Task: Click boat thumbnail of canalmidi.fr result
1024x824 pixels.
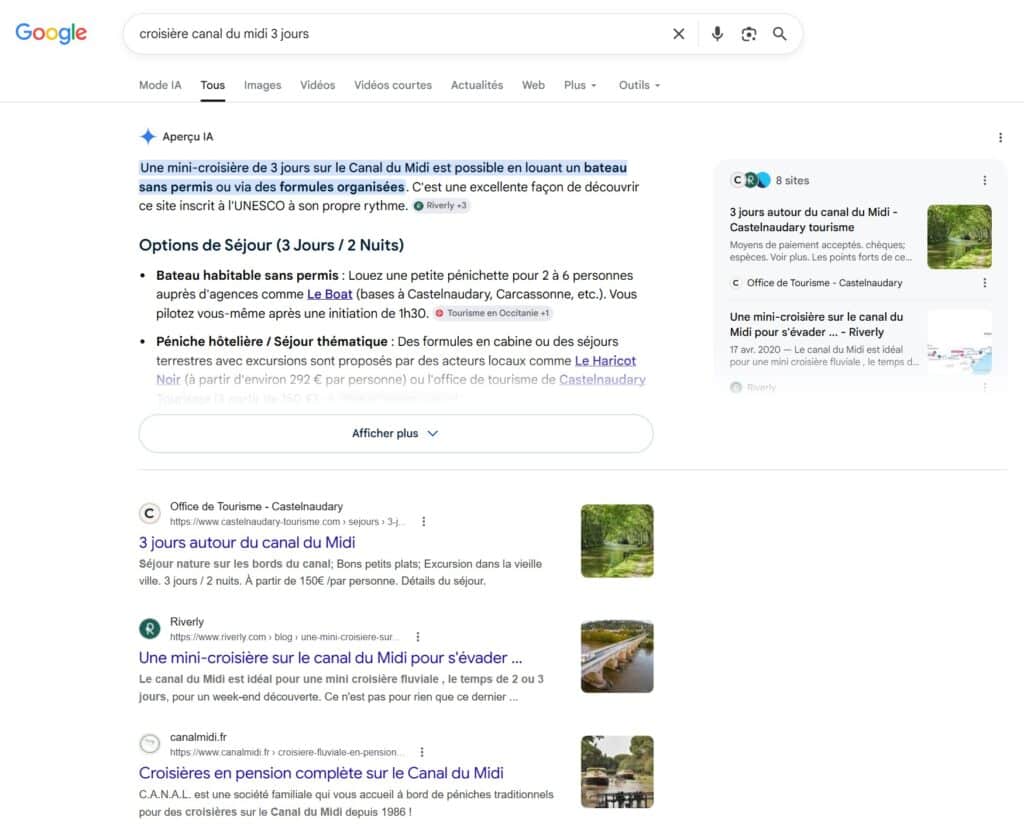Action: (x=617, y=772)
